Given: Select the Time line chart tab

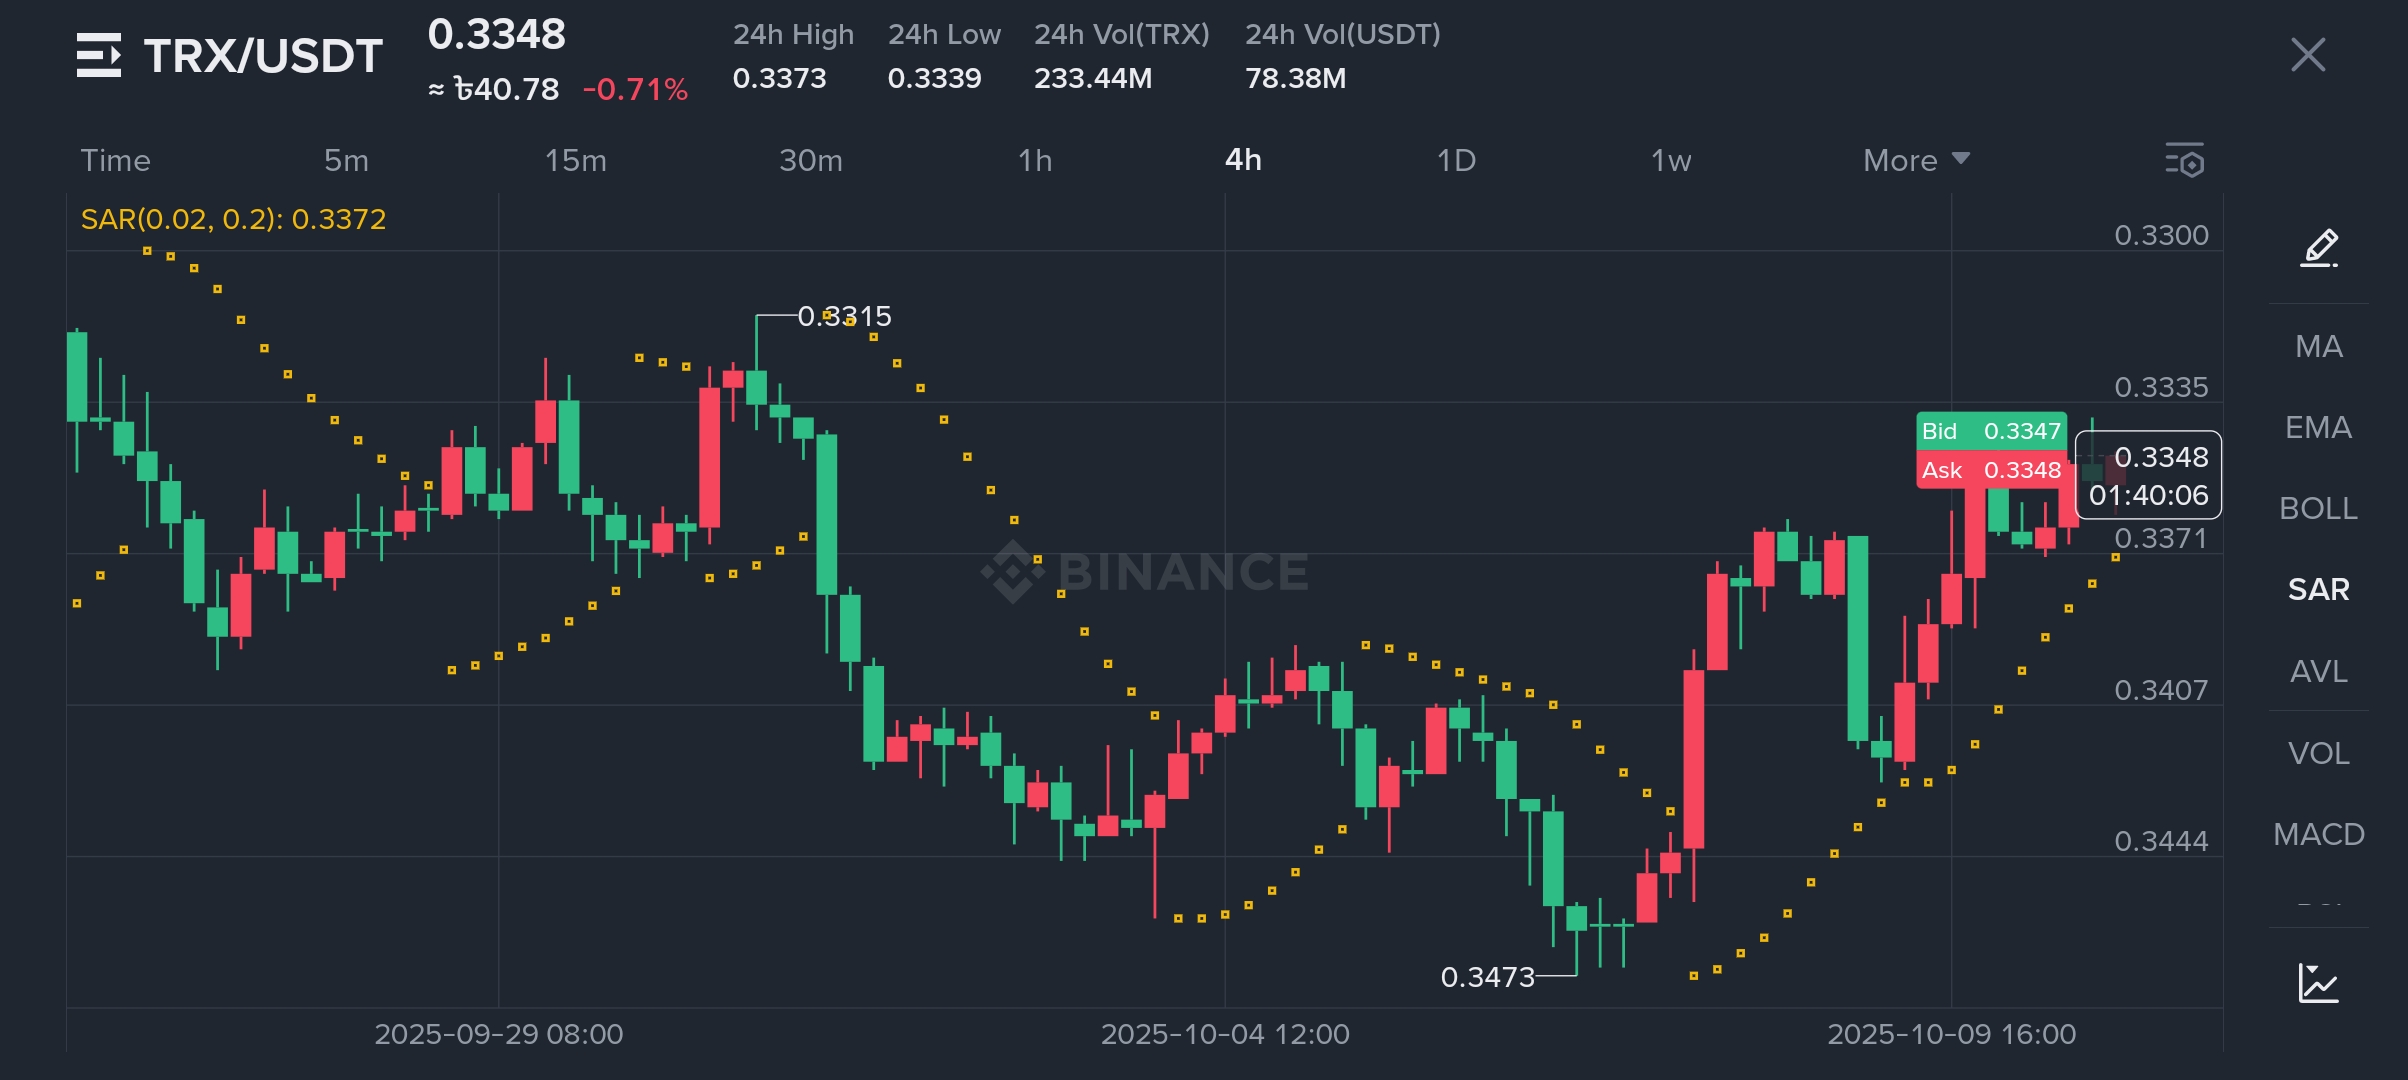Looking at the screenshot, I should point(115,160).
